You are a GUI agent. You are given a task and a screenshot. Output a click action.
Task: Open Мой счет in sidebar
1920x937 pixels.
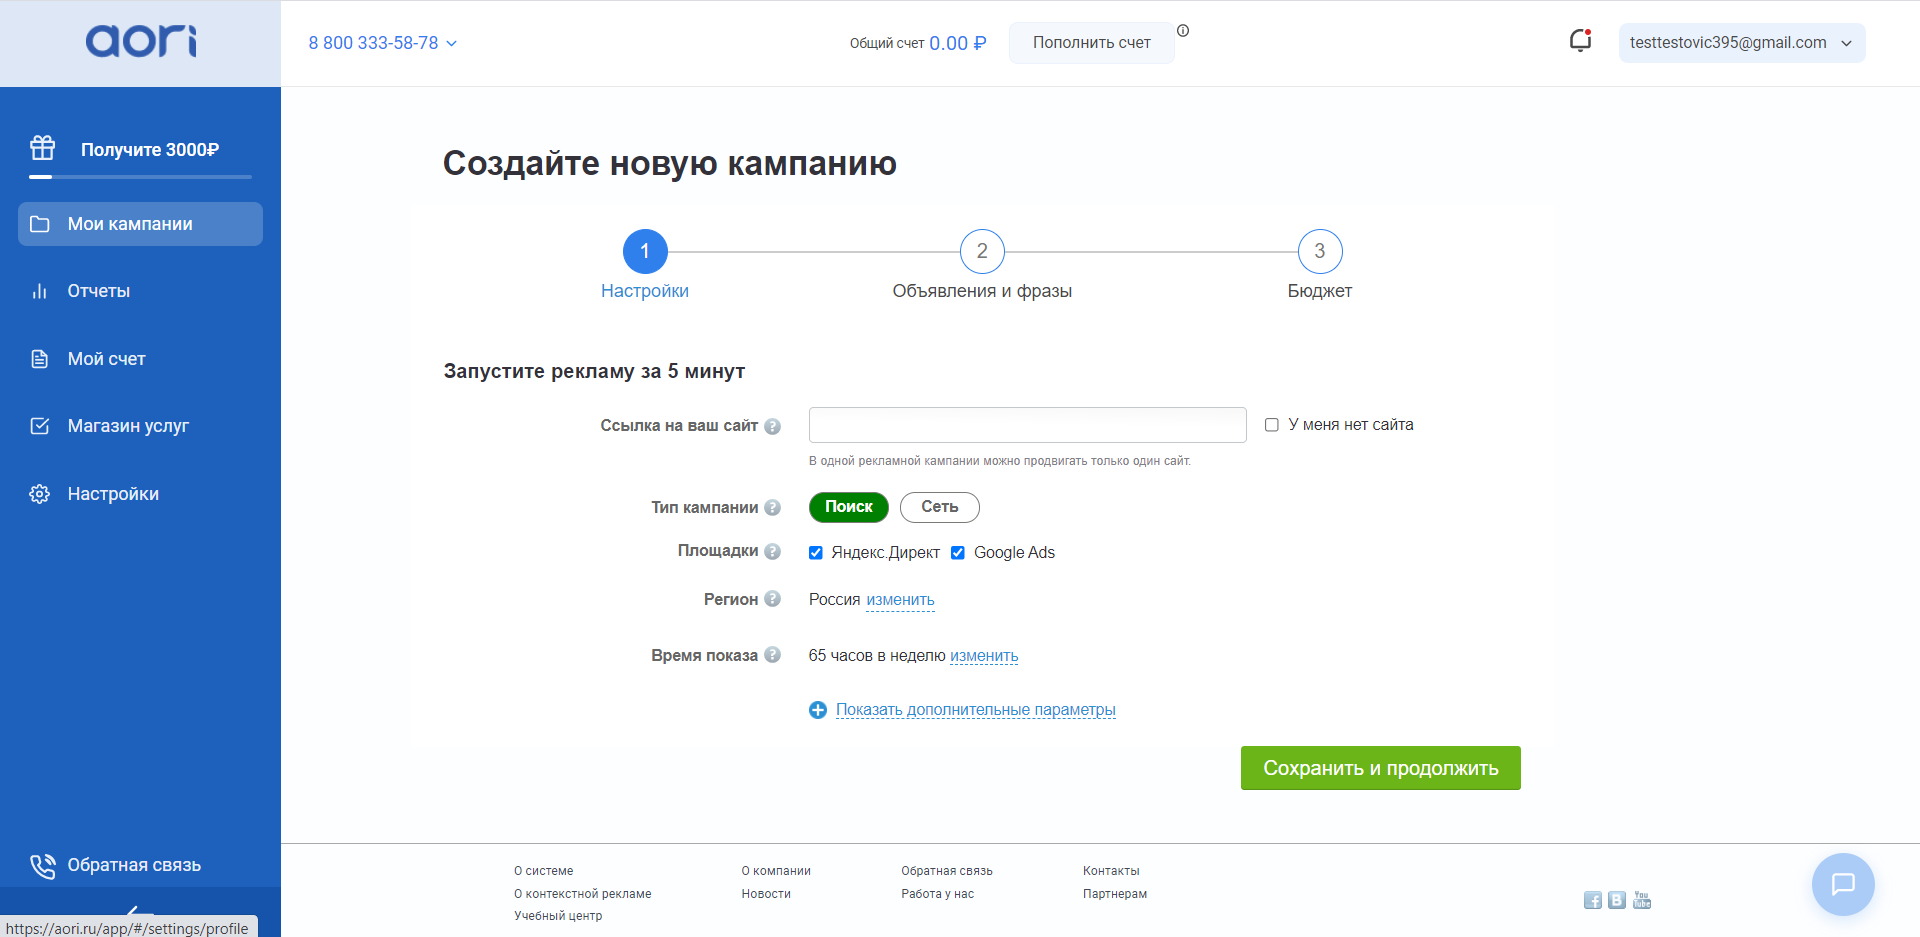(107, 359)
